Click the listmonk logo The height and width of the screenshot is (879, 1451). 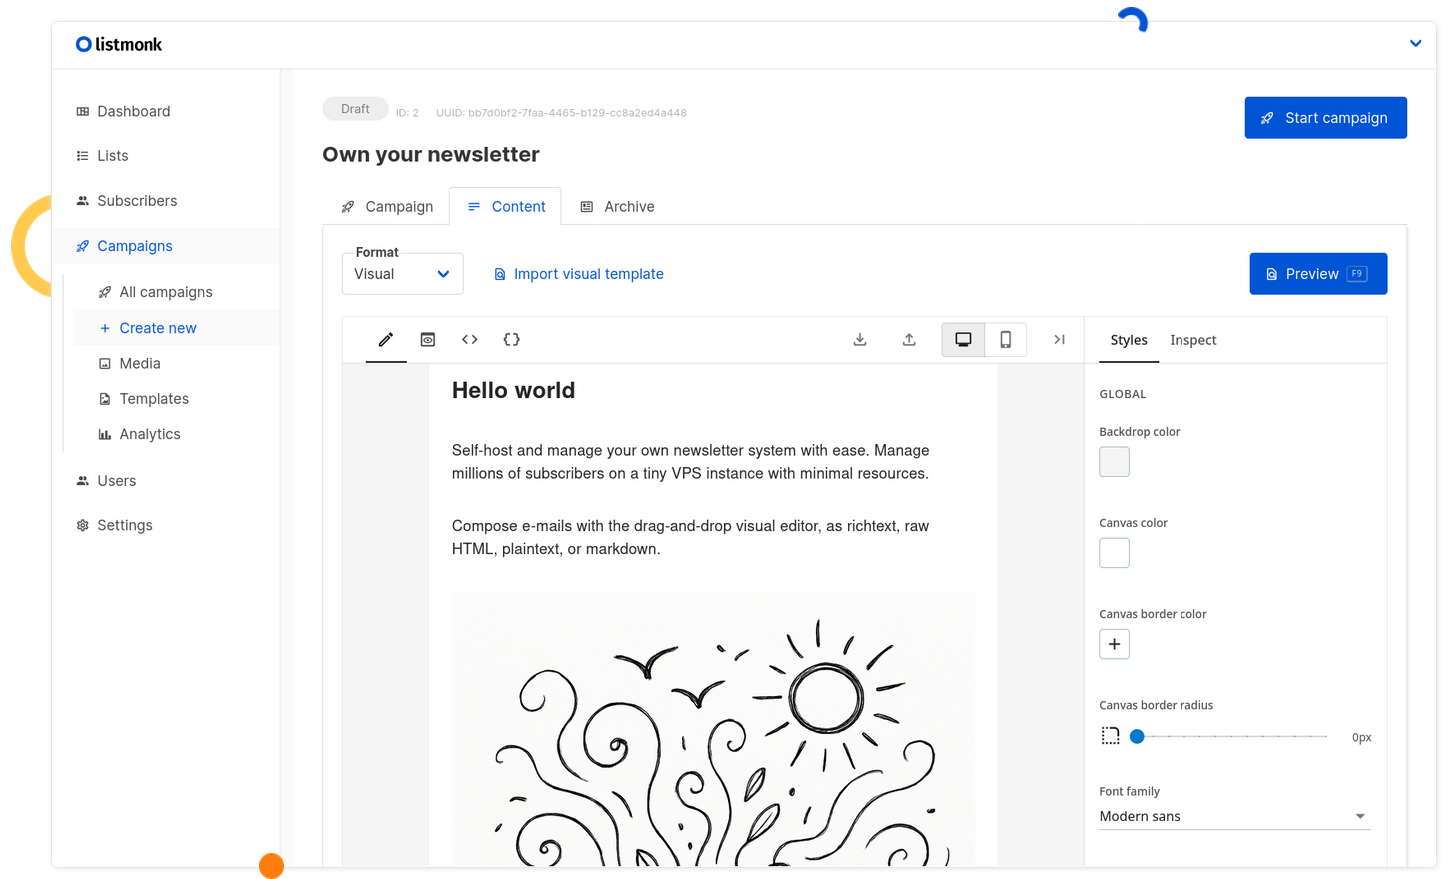[x=119, y=44]
